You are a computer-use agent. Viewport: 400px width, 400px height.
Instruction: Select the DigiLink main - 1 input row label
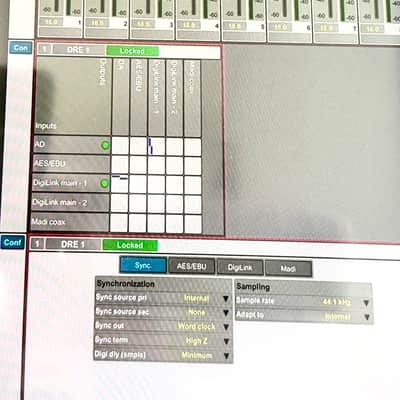click(x=70, y=183)
